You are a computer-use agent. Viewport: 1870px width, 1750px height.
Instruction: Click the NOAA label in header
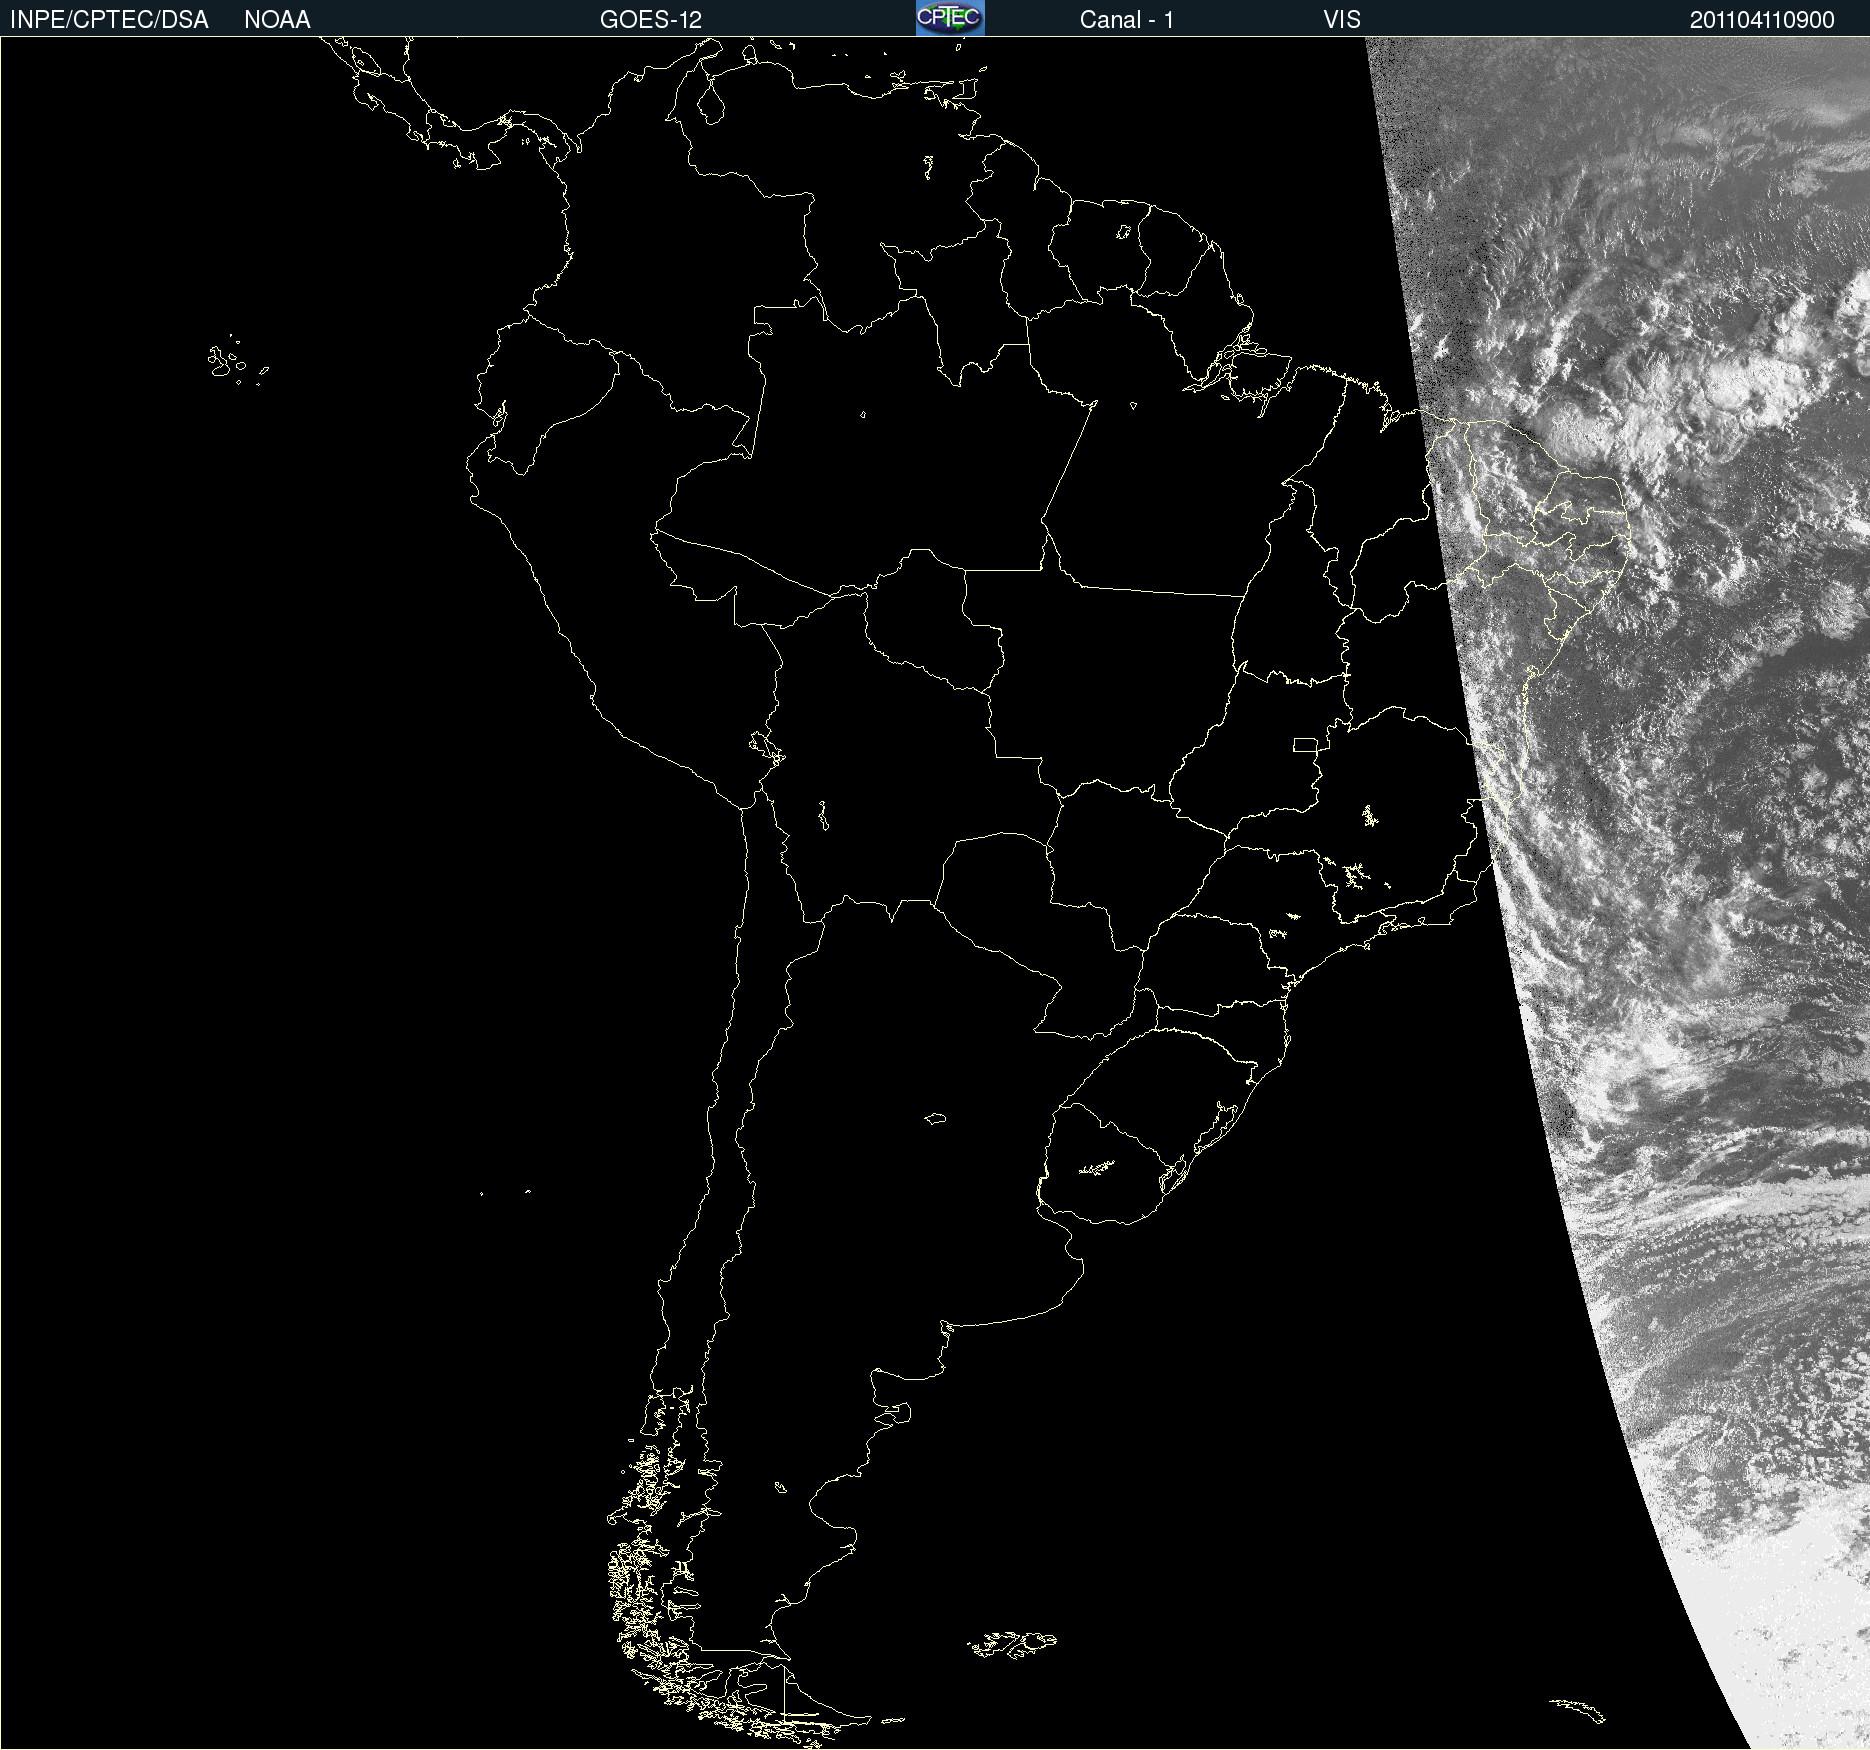(277, 20)
